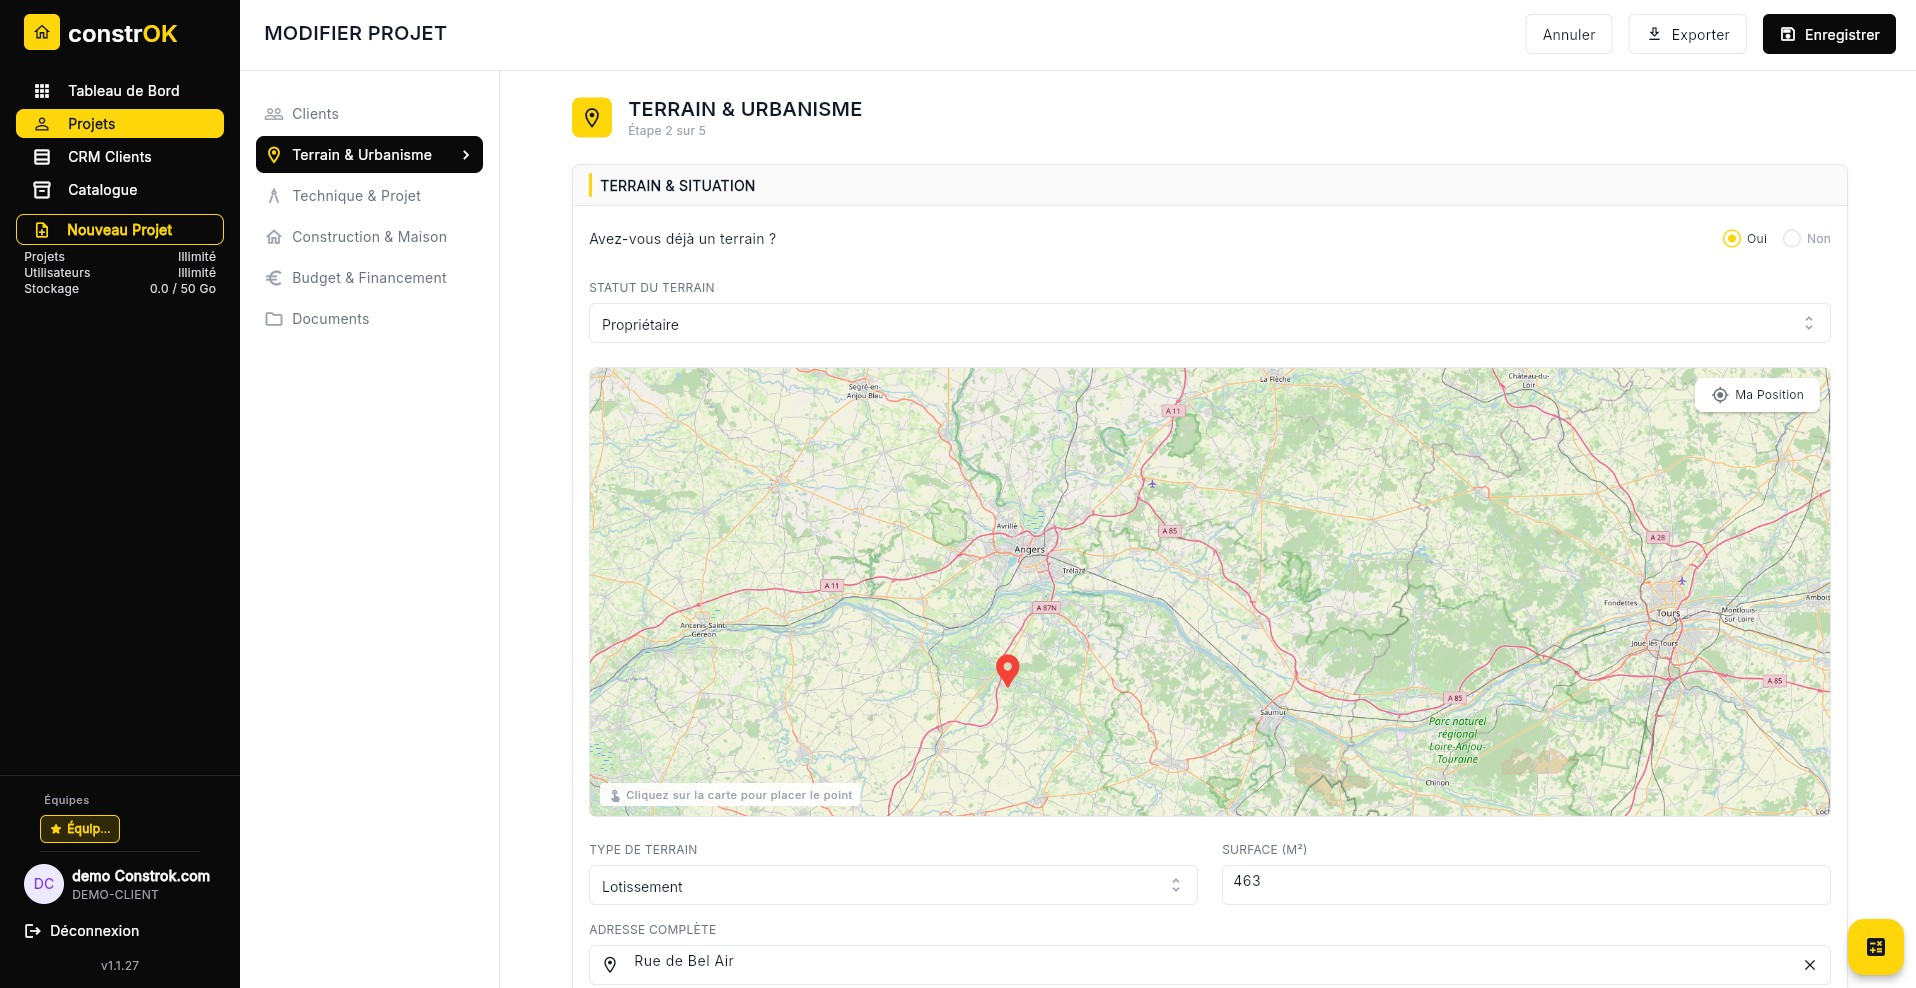The image size is (1916, 988).
Task: Open the Documents folder icon
Action: 275,319
